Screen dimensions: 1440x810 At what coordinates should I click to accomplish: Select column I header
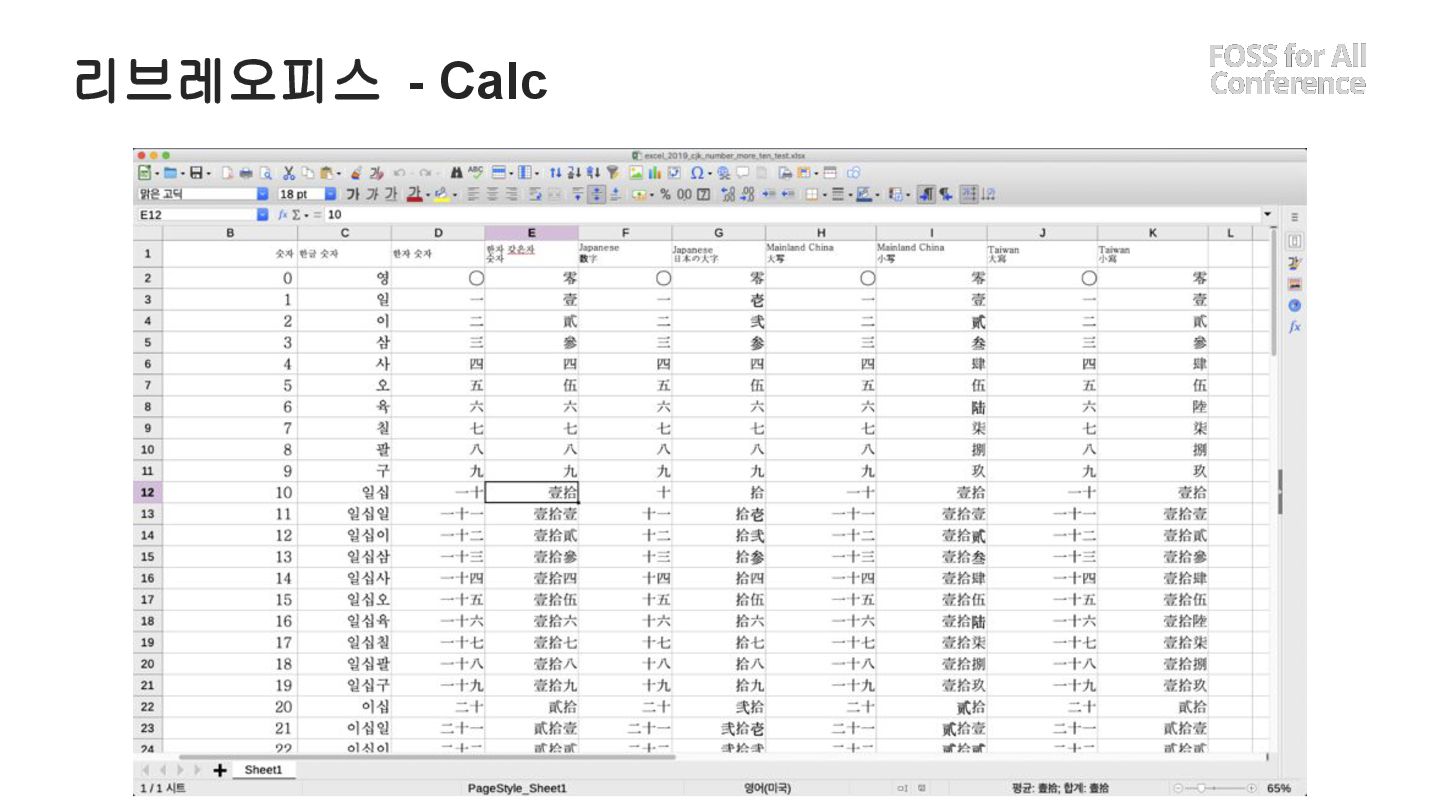tap(931, 233)
